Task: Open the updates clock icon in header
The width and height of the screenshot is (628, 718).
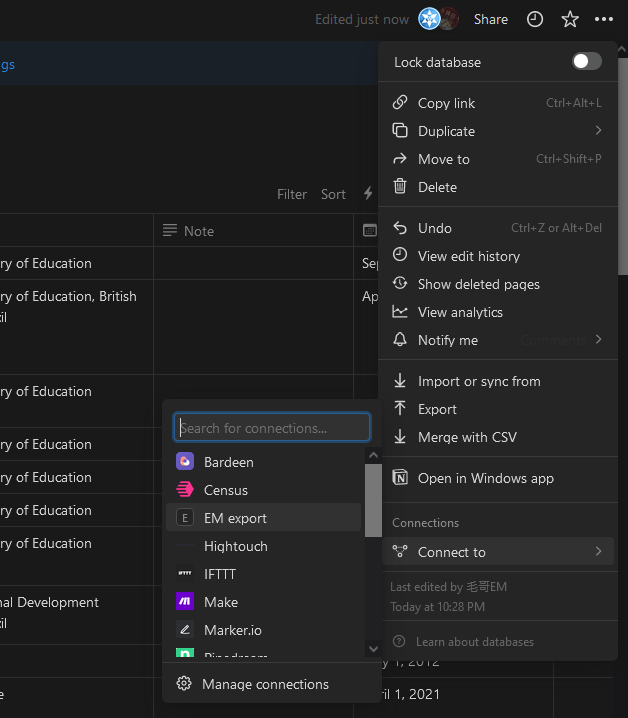Action: point(535,19)
